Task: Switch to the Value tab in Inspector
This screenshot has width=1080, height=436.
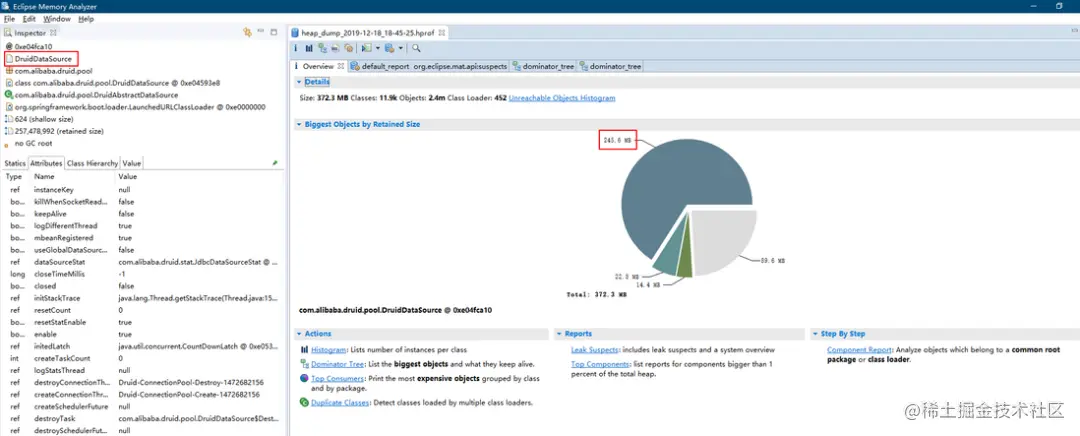Action: (x=132, y=163)
